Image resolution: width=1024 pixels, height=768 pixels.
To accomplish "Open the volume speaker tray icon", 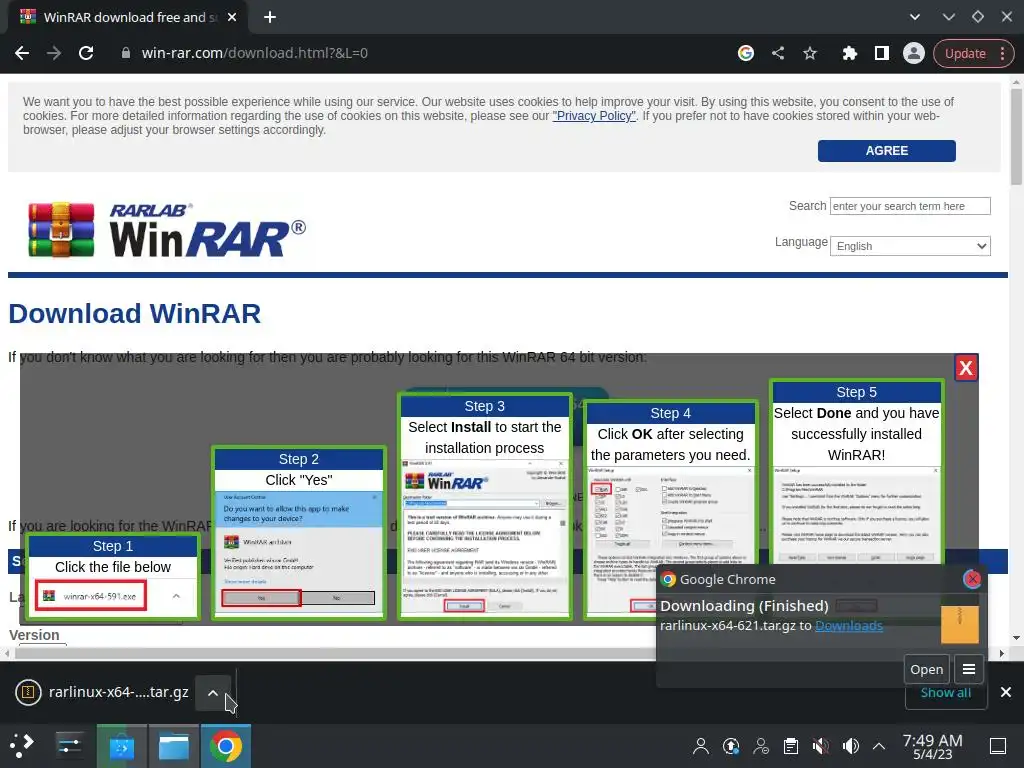I will pos(850,746).
